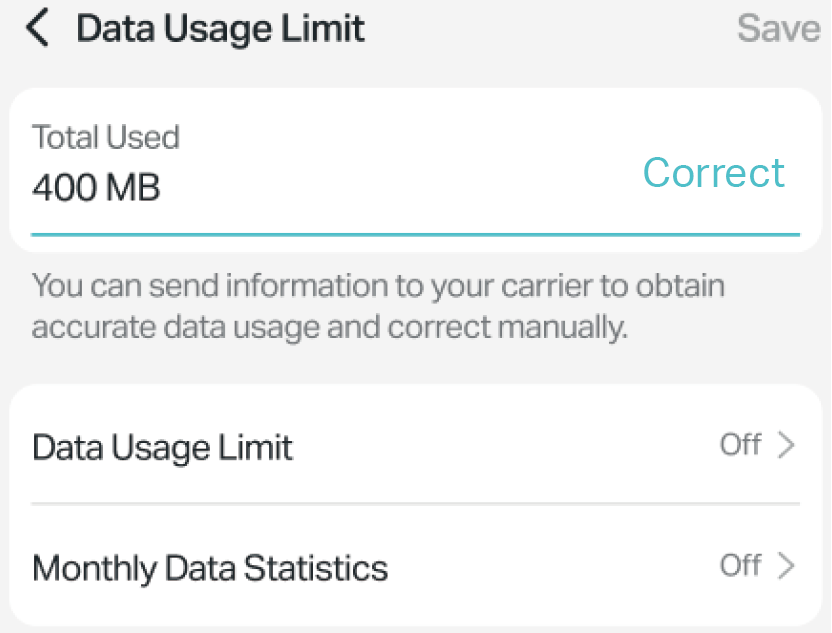Tap the divider between the two settings rows

[x=415, y=504]
